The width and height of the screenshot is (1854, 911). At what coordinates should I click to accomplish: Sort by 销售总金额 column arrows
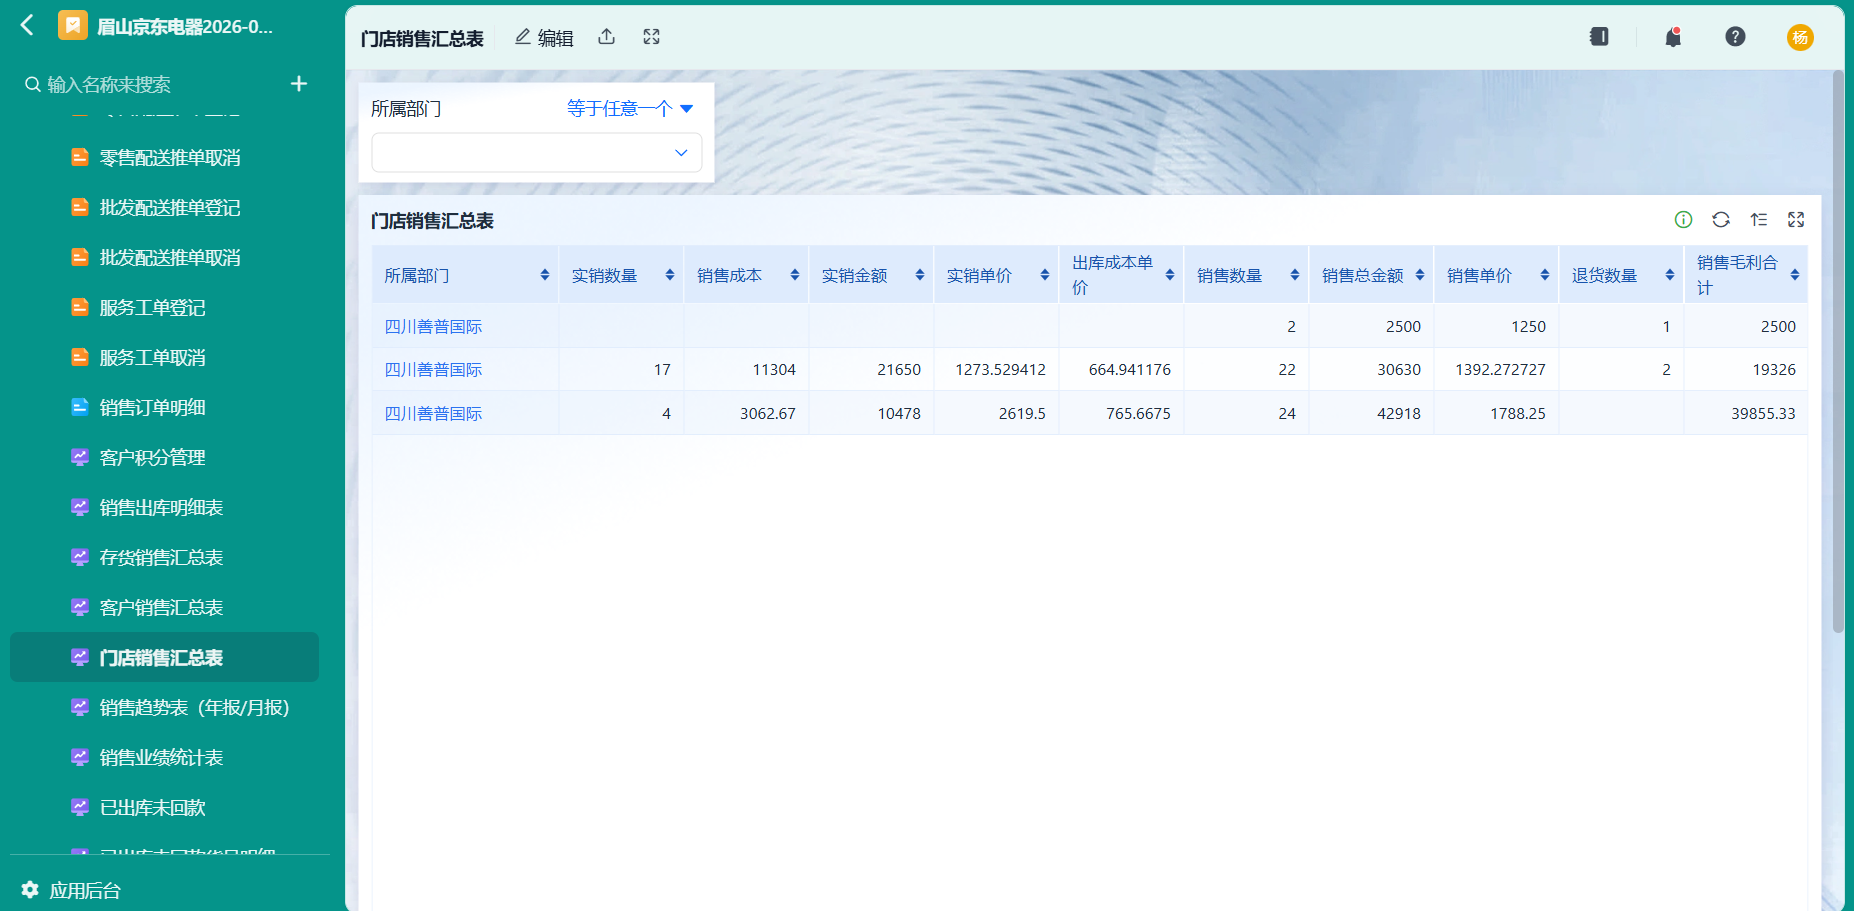click(1420, 275)
